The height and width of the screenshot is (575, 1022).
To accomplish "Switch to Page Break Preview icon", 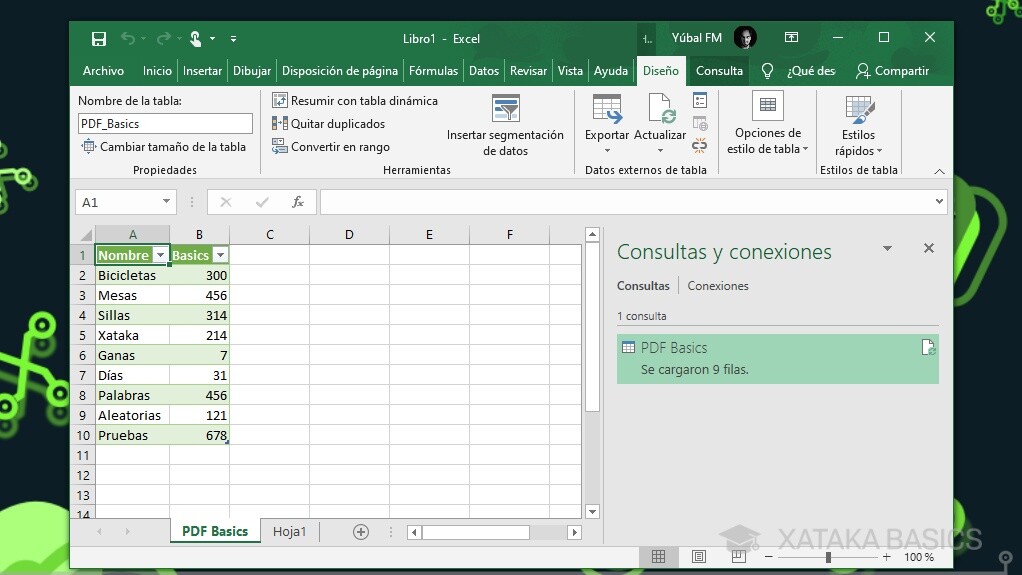I will click(x=738, y=556).
